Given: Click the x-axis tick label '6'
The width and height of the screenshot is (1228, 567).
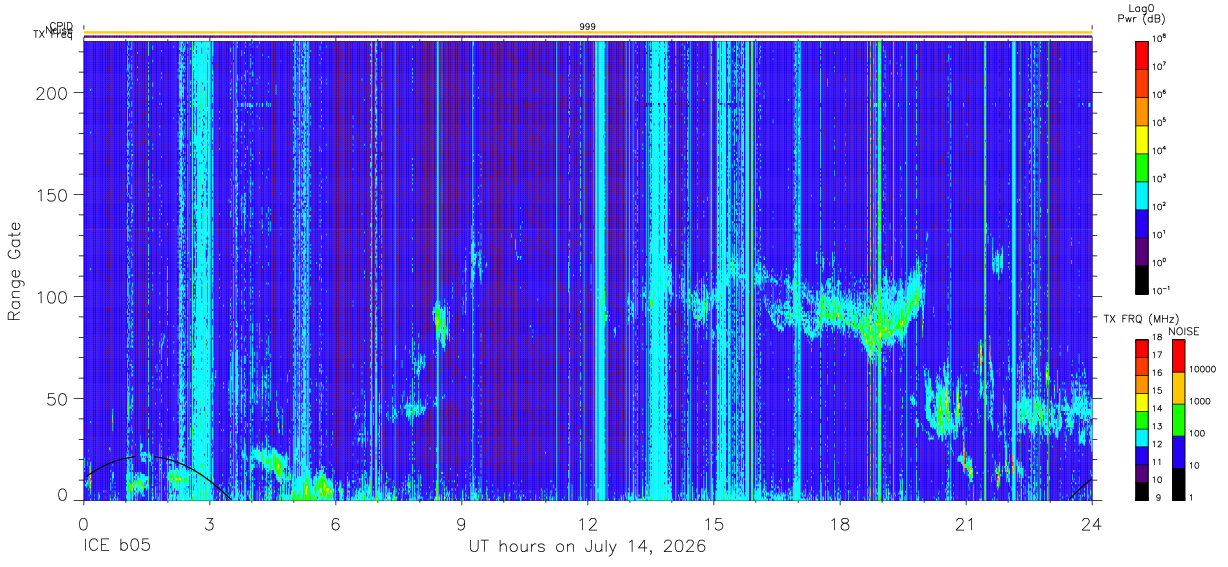Looking at the screenshot, I should (x=335, y=522).
